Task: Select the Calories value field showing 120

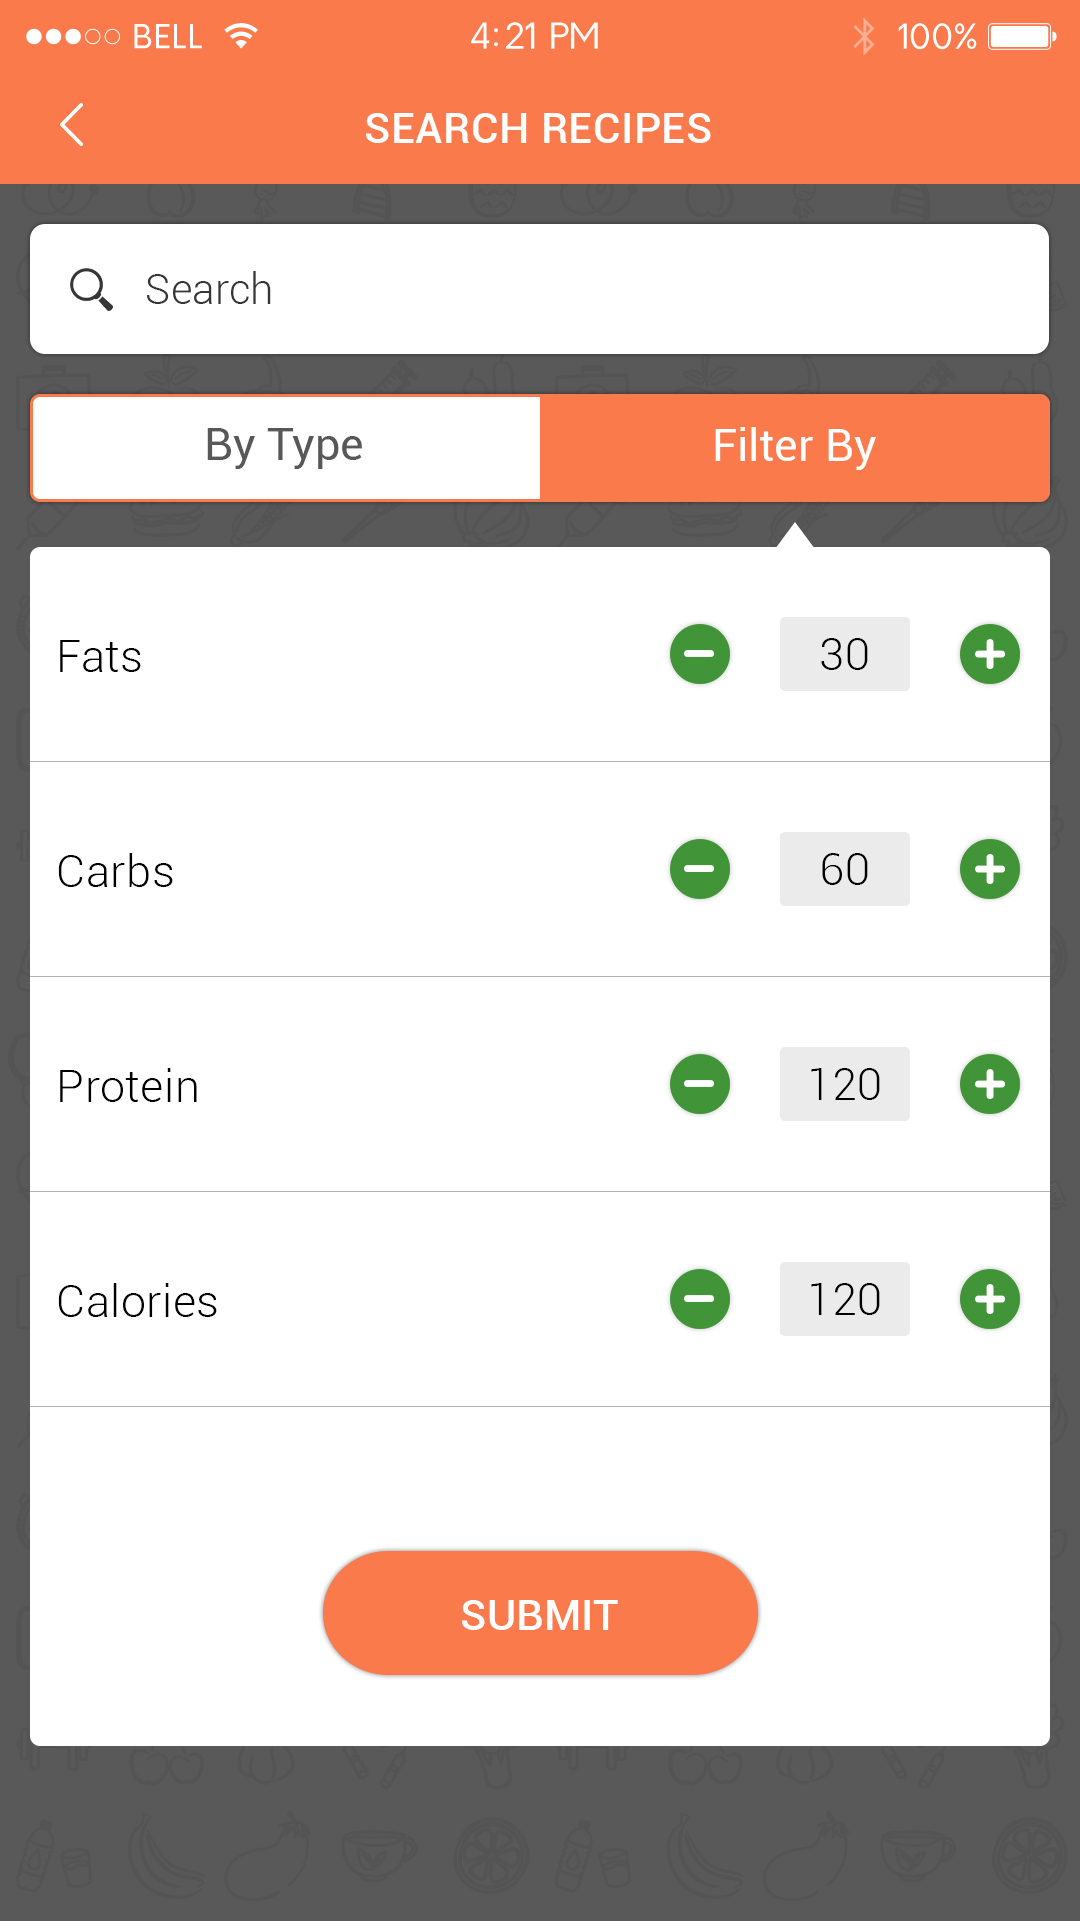Action: coord(845,1299)
